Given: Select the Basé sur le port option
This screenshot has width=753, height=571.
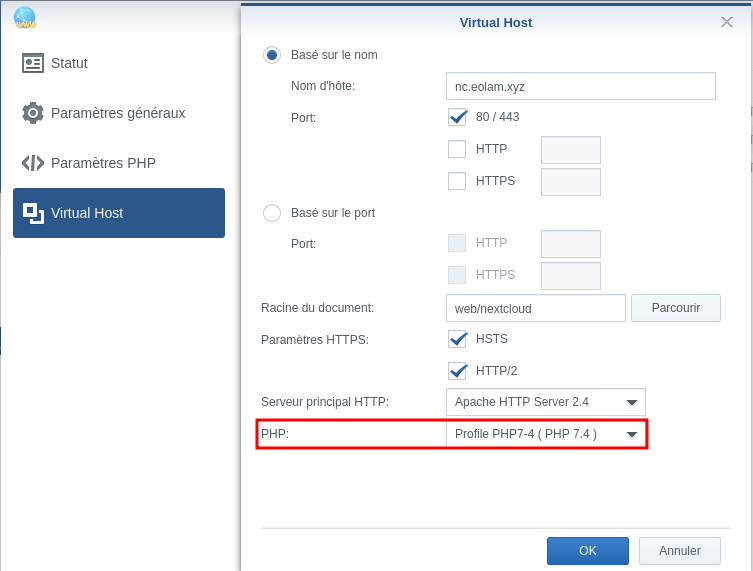Looking at the screenshot, I should [272, 213].
